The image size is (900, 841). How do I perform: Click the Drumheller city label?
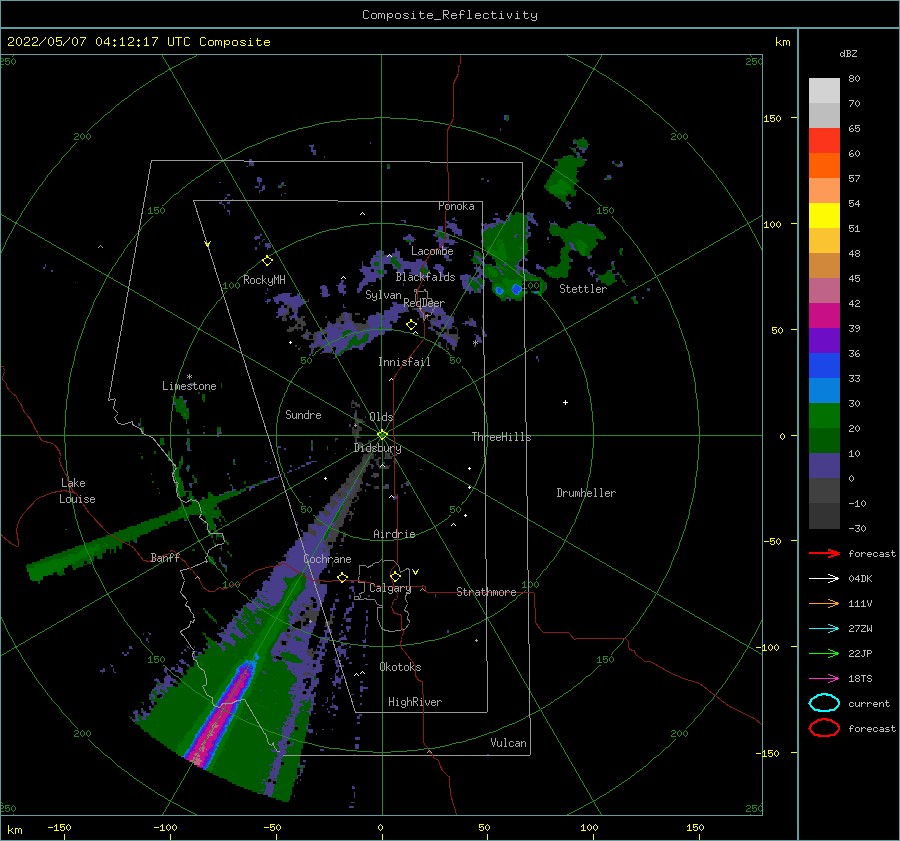pyautogui.click(x=586, y=493)
